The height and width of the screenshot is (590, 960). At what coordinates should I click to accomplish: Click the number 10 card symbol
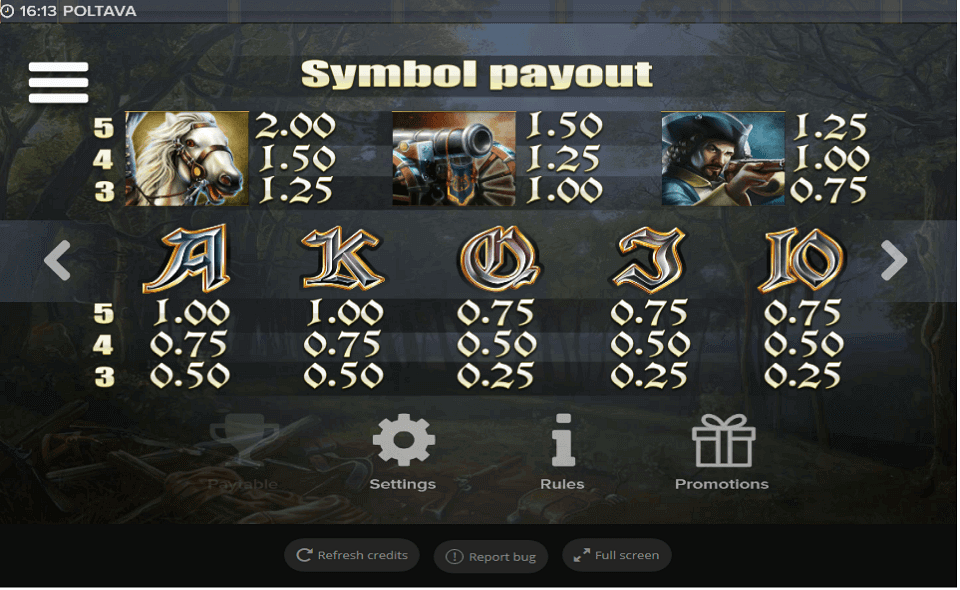pyautogui.click(x=802, y=259)
